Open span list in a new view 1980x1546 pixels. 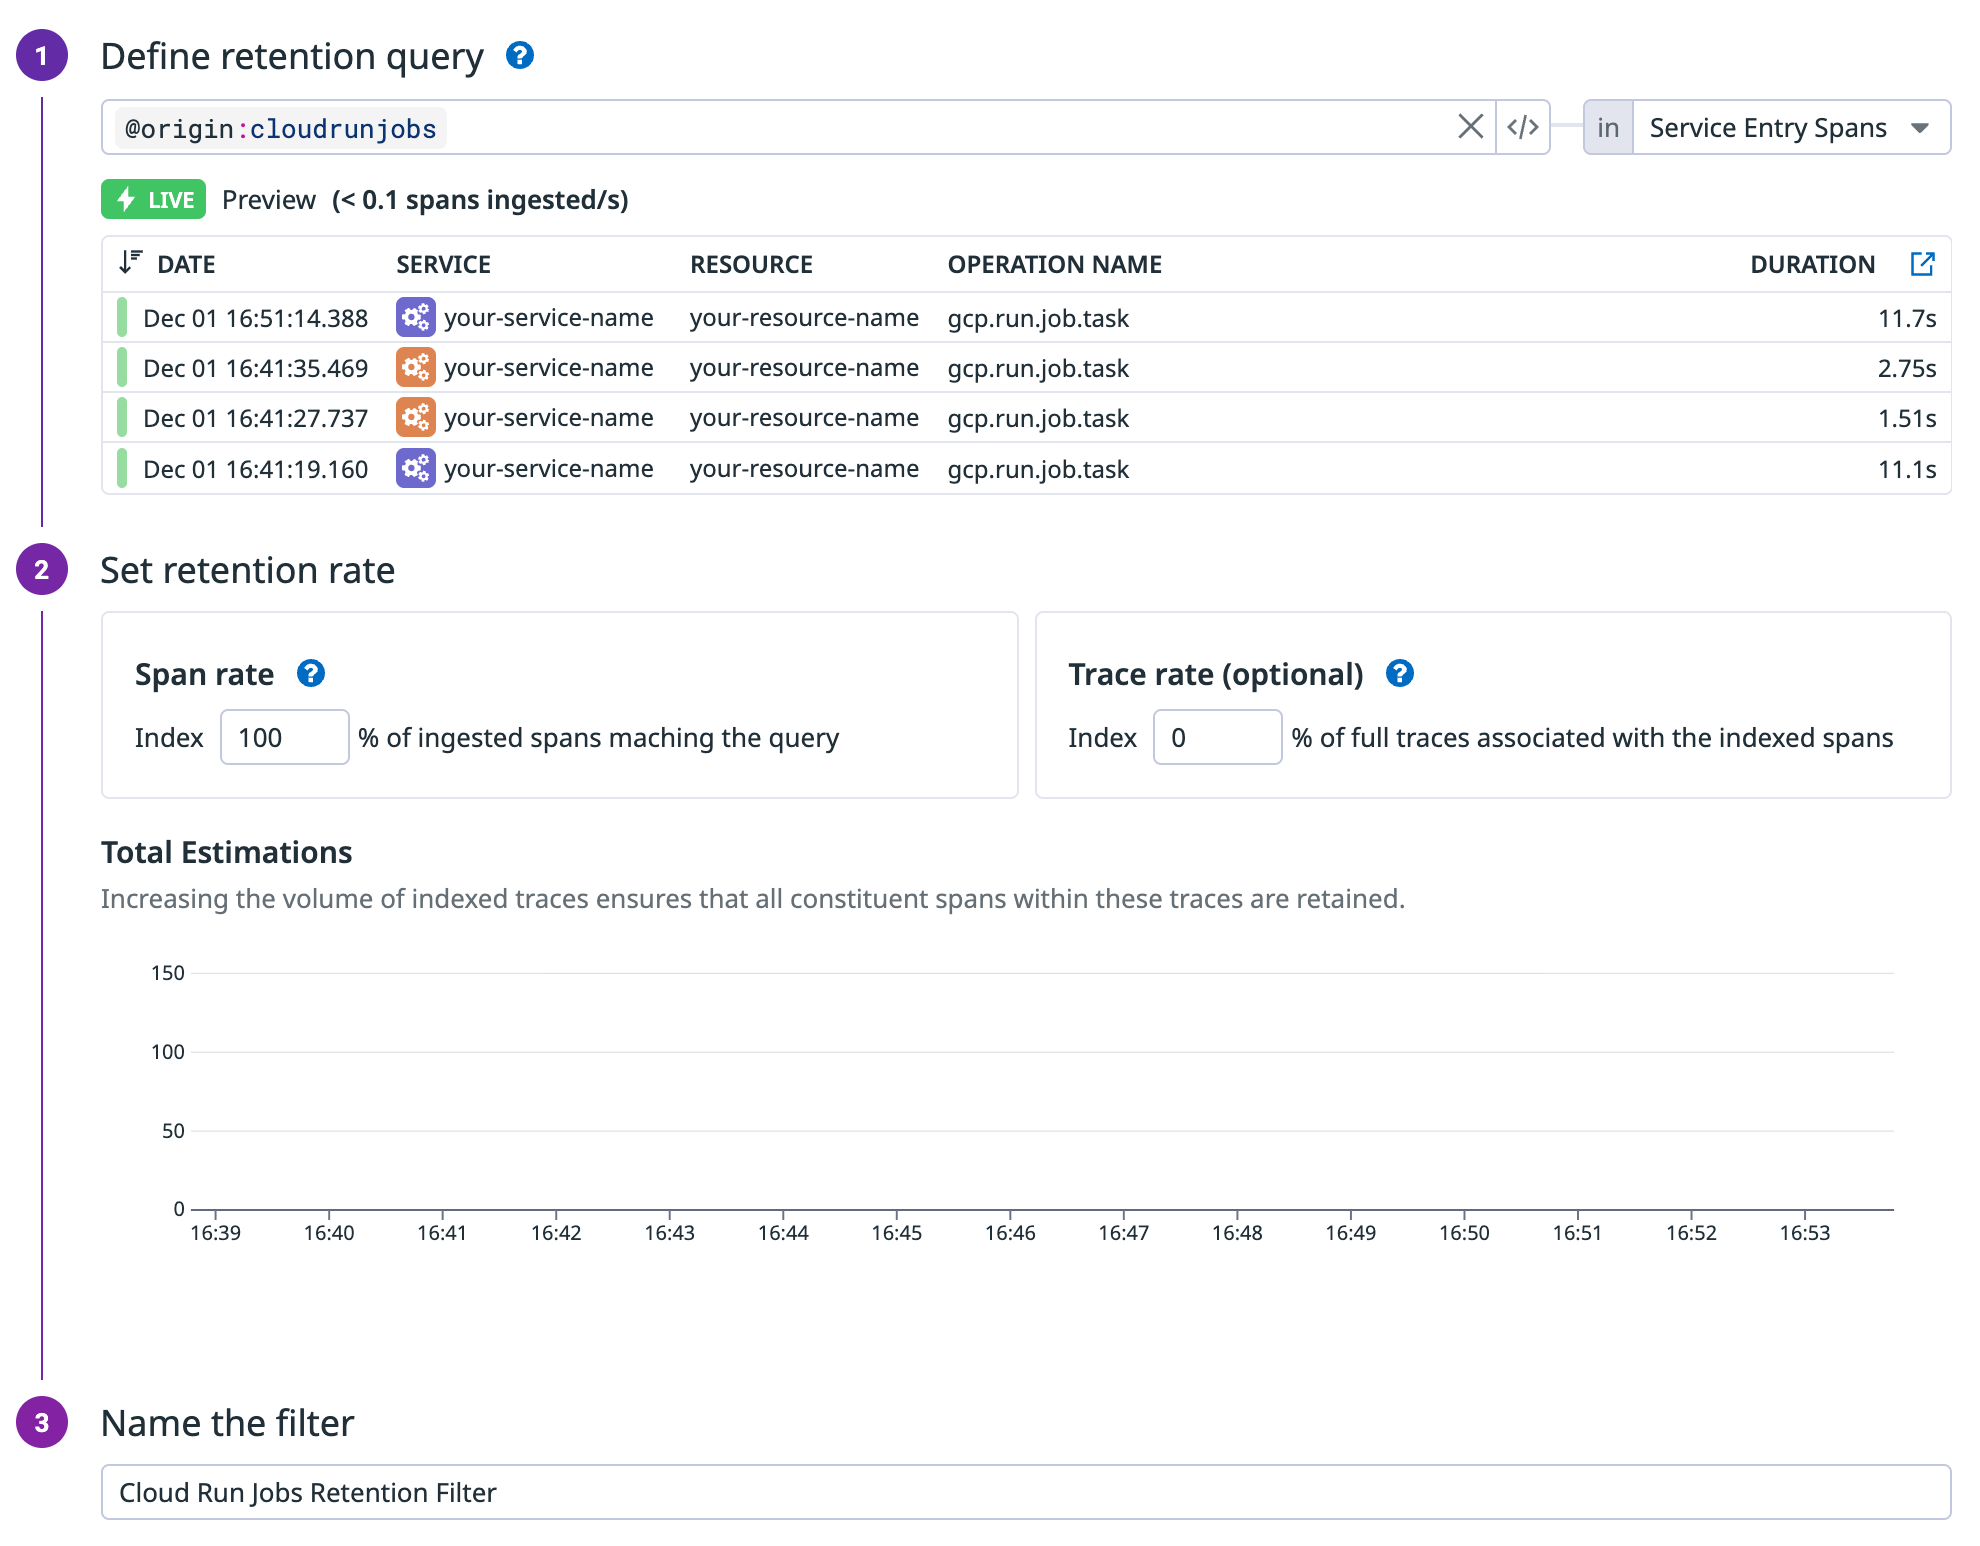[x=1924, y=263]
